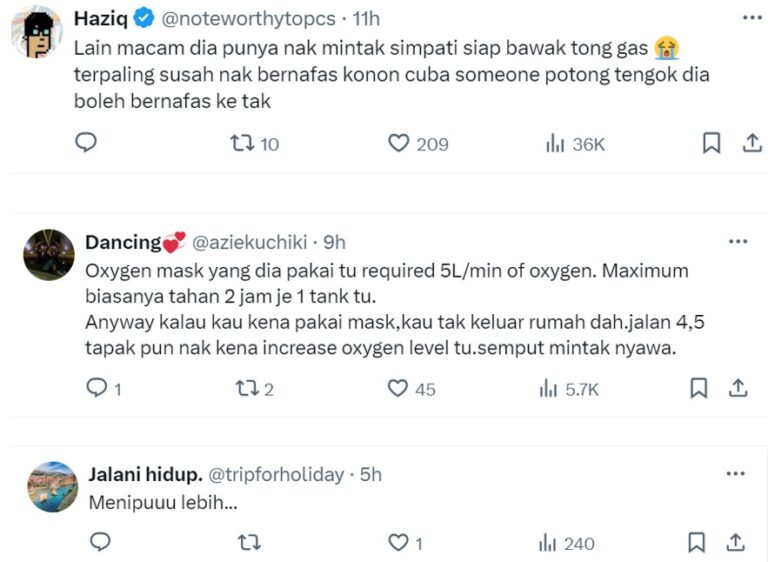Image resolution: width=768 pixels, height=562 pixels.
Task: Reply to Haziq's tweet
Action: point(87,143)
